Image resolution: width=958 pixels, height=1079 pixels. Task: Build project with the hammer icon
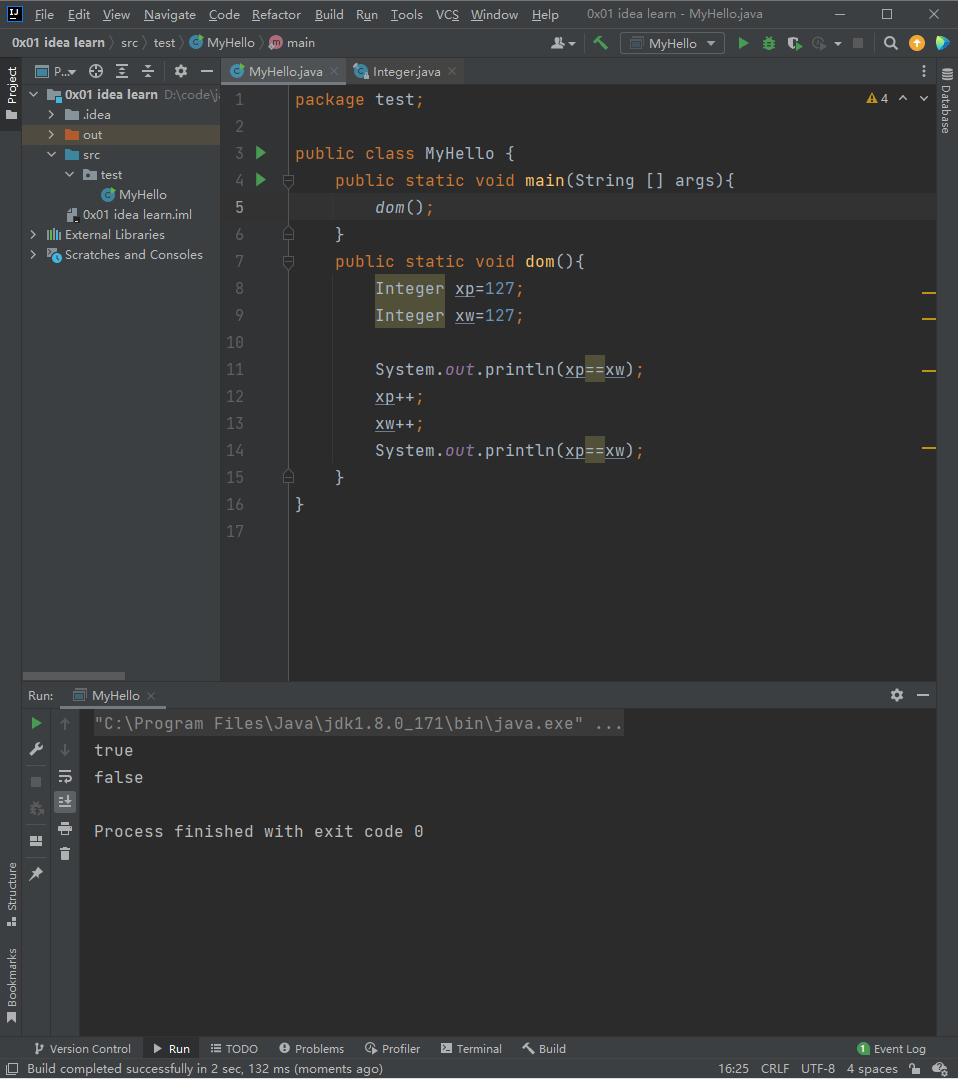(600, 43)
